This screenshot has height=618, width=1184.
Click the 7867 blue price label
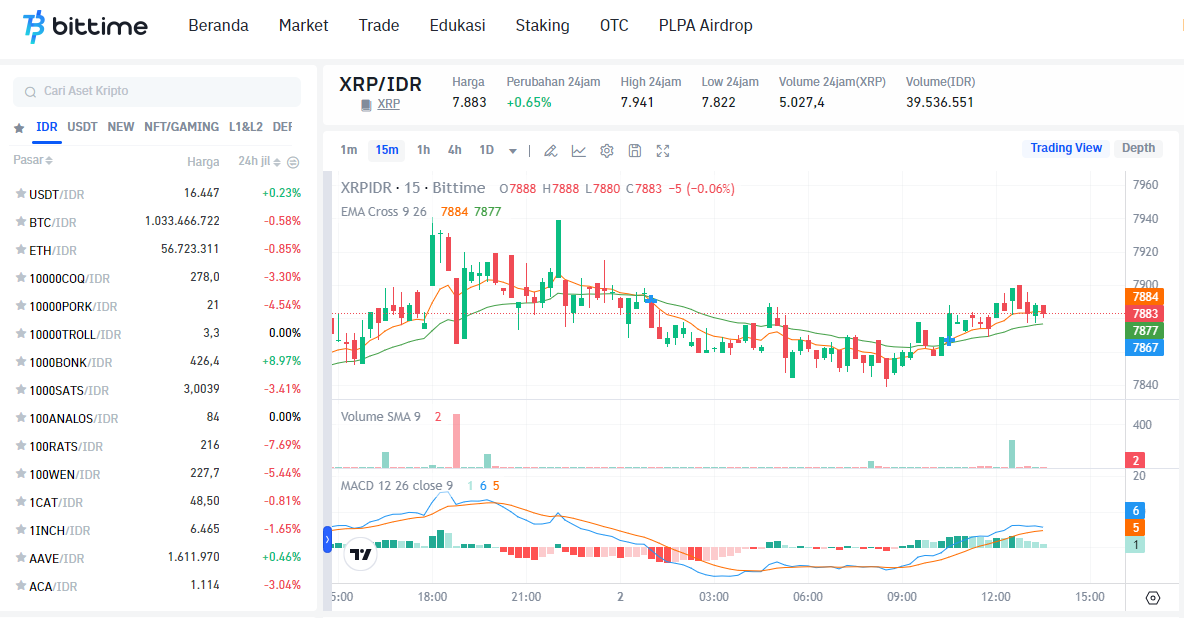click(x=1144, y=348)
